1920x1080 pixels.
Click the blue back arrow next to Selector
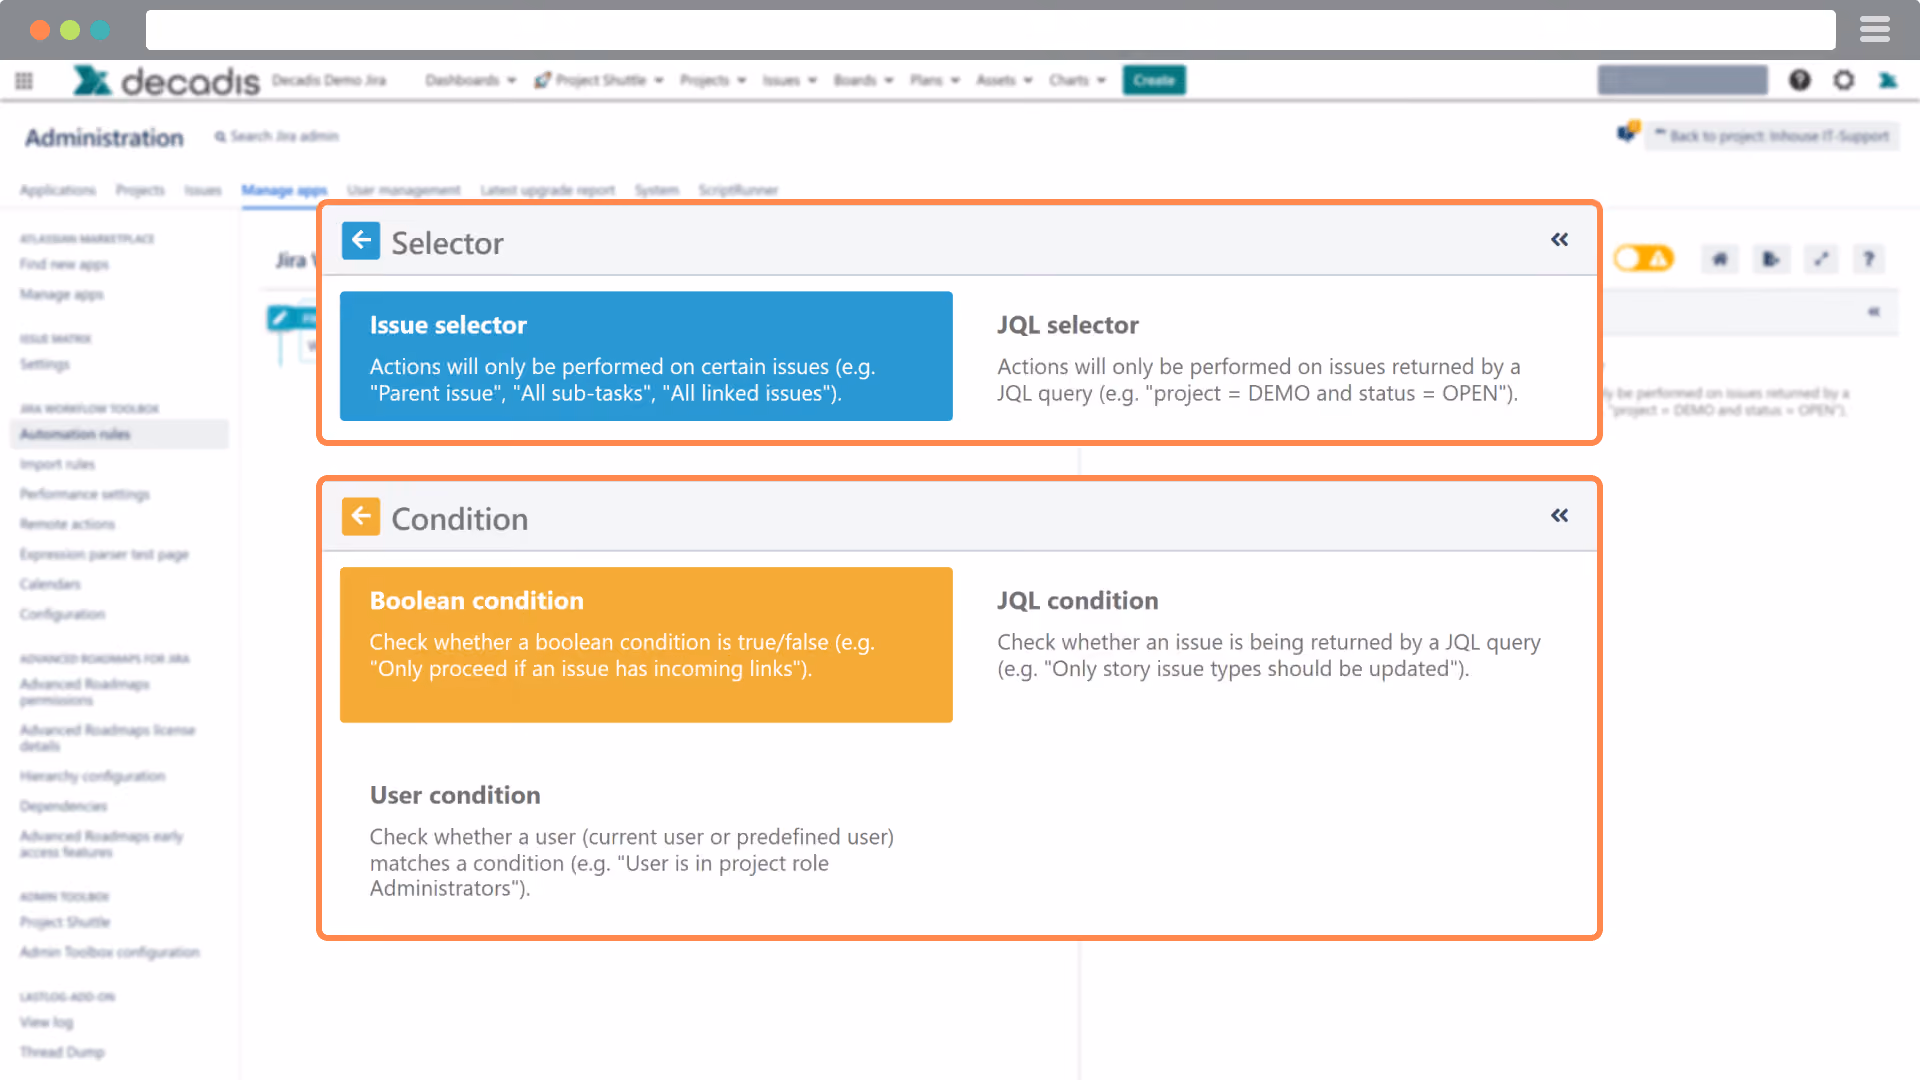360,241
